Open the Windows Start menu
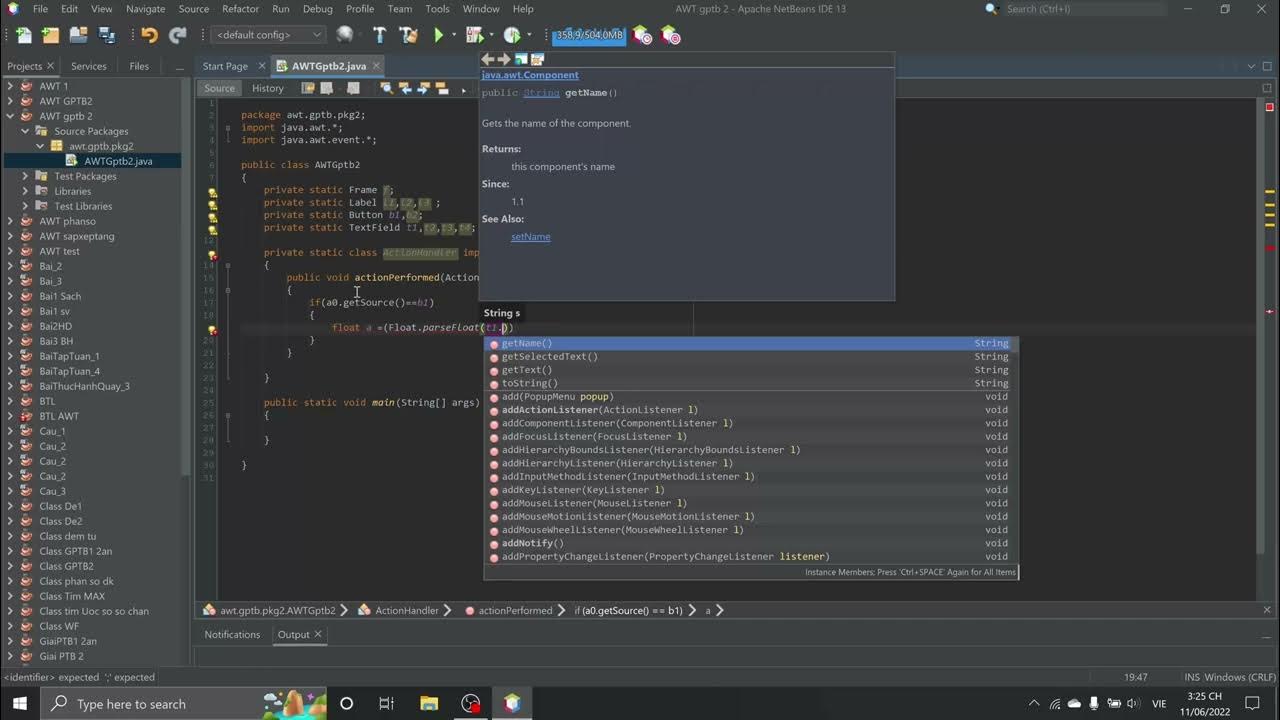Viewport: 1280px width, 720px height. coord(20,703)
